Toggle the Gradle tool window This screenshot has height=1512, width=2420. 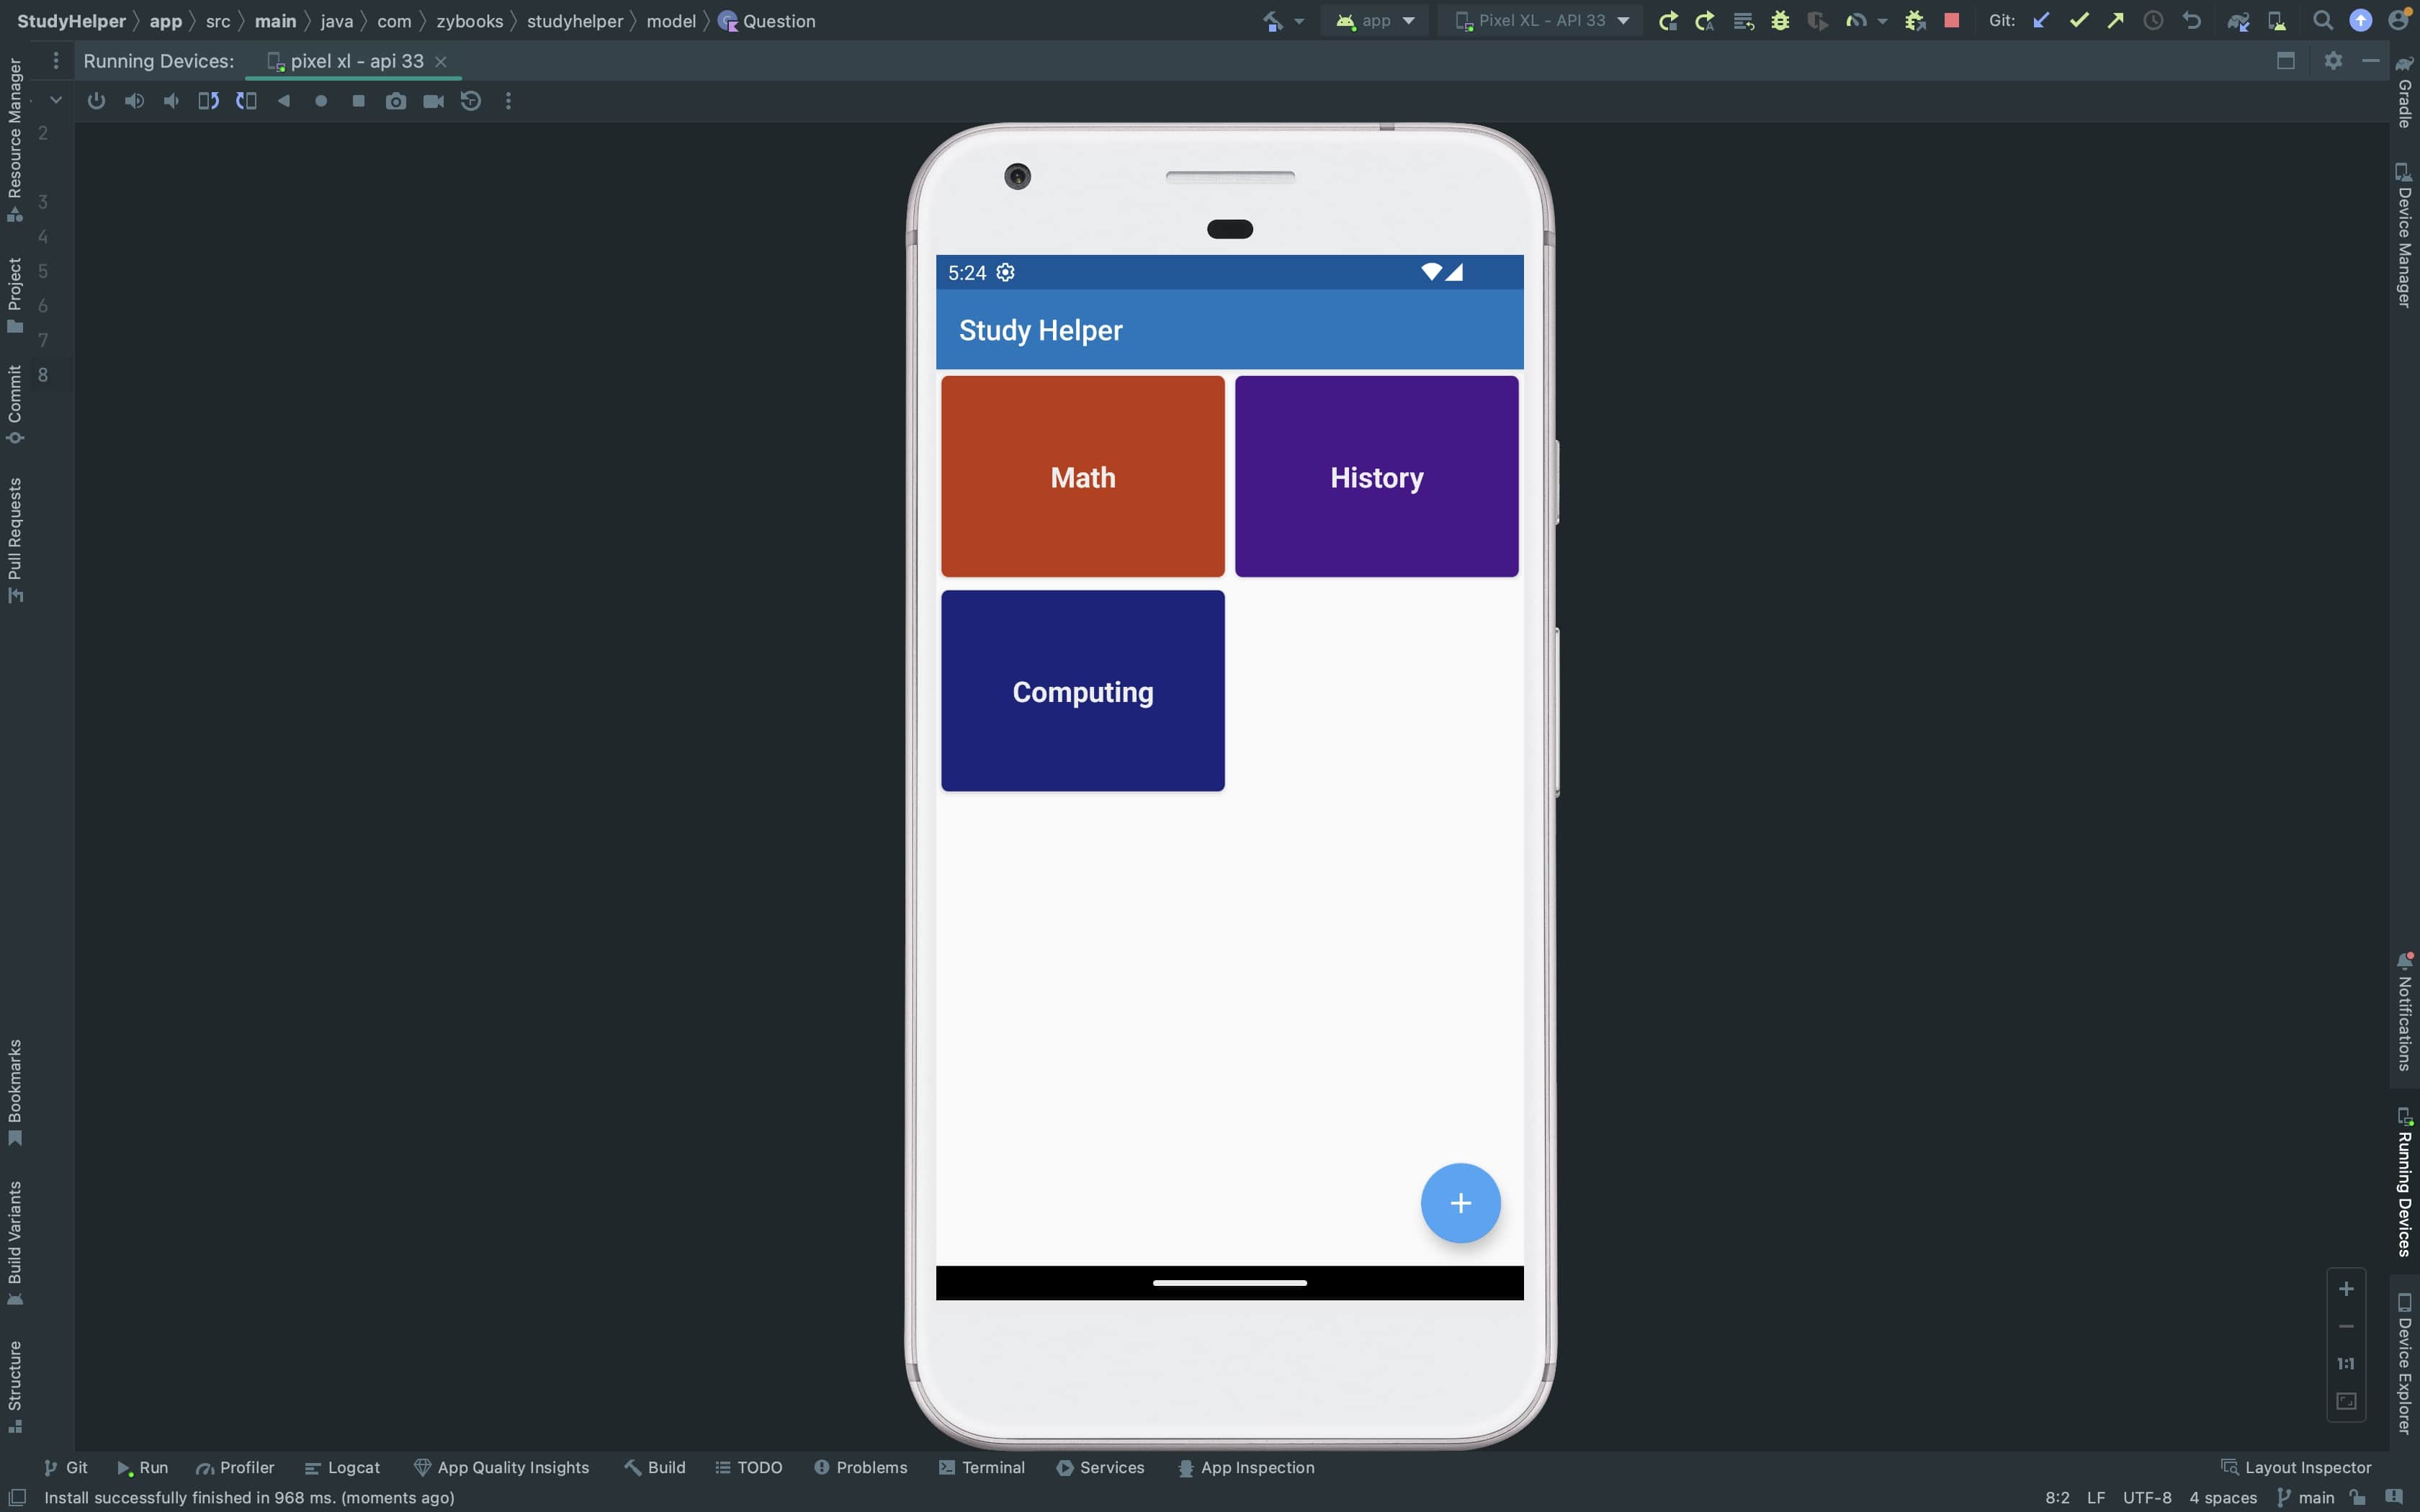click(2405, 92)
